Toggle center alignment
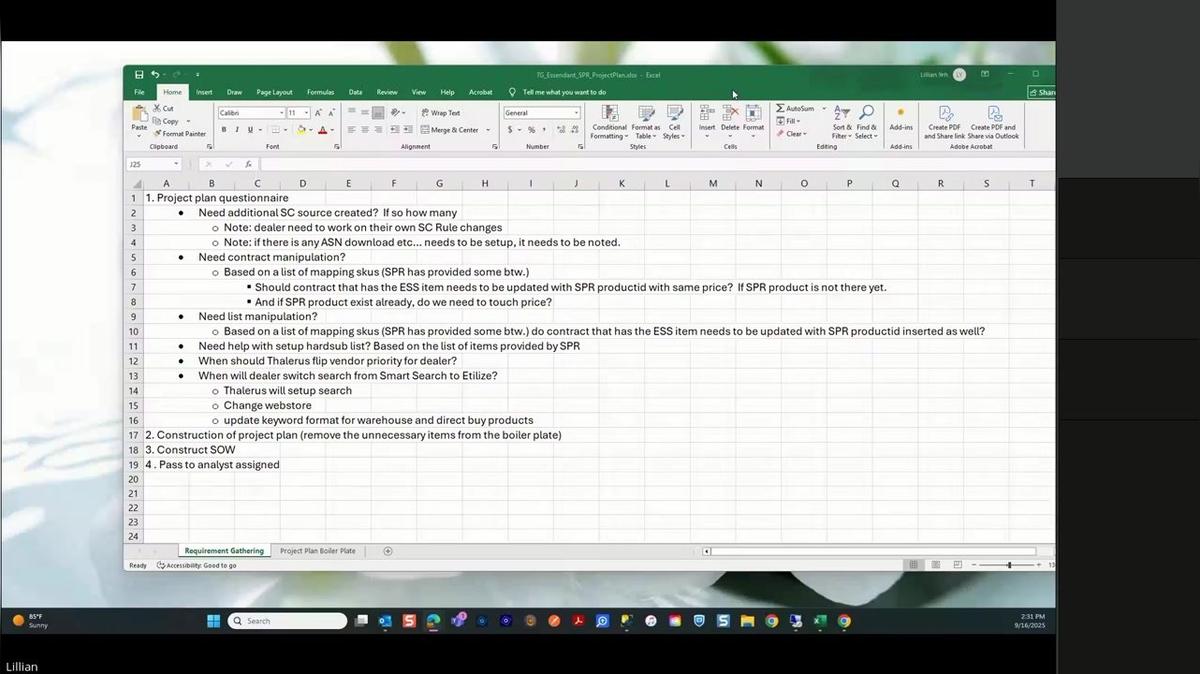The image size is (1200, 674). click(x=364, y=128)
